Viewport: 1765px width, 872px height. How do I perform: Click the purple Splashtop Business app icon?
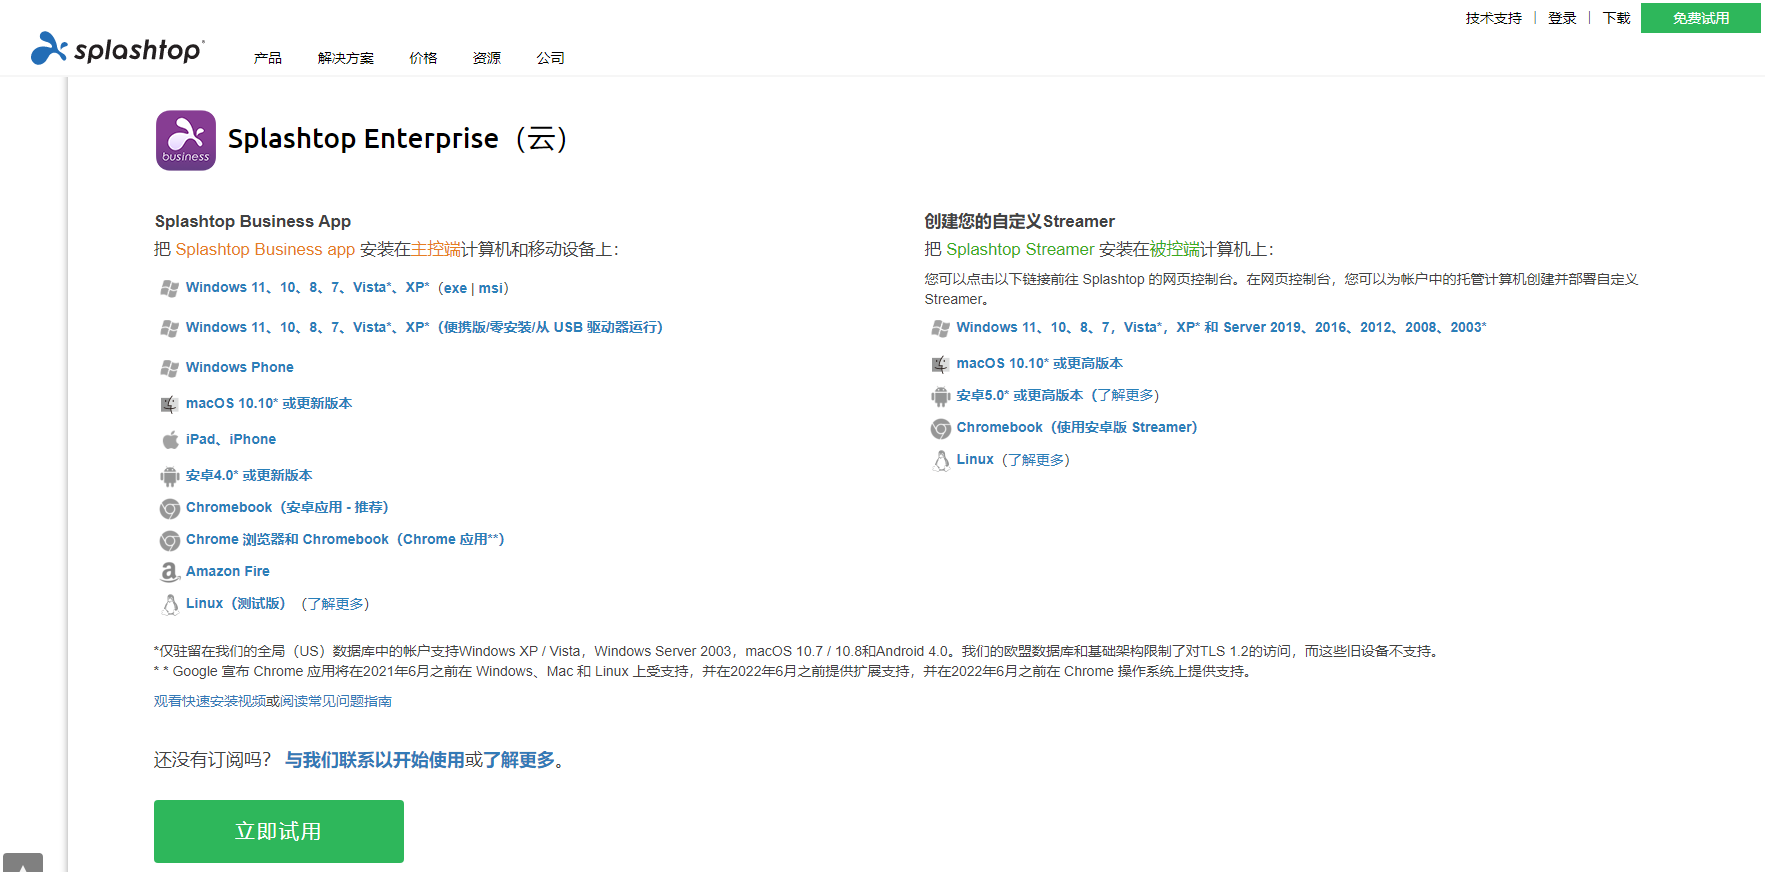tap(186, 140)
